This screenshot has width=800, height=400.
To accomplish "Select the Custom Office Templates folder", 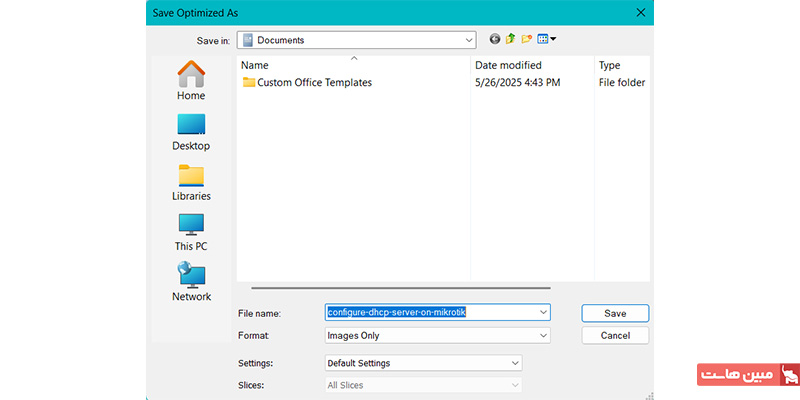I will coord(314,83).
